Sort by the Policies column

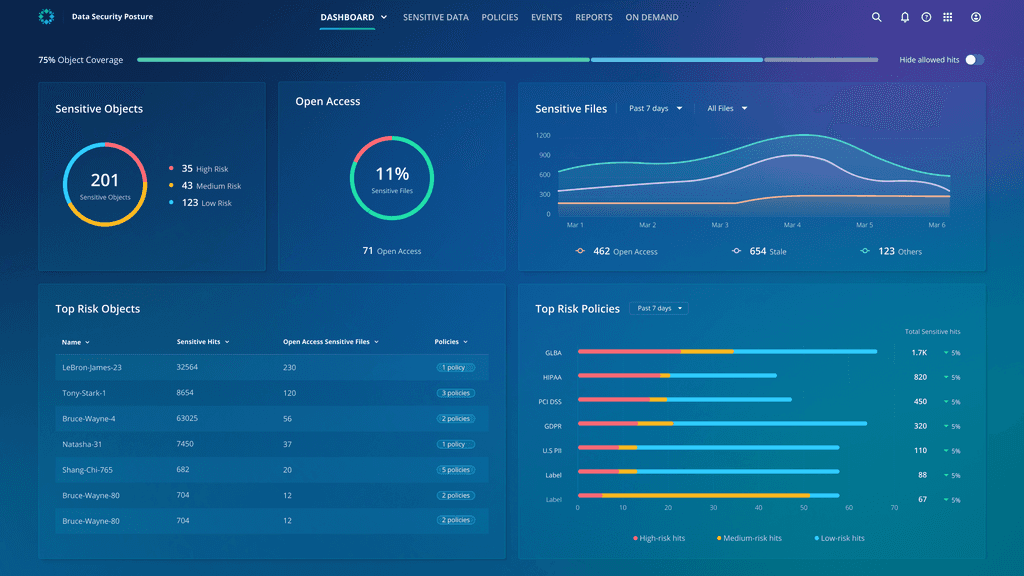tap(451, 342)
